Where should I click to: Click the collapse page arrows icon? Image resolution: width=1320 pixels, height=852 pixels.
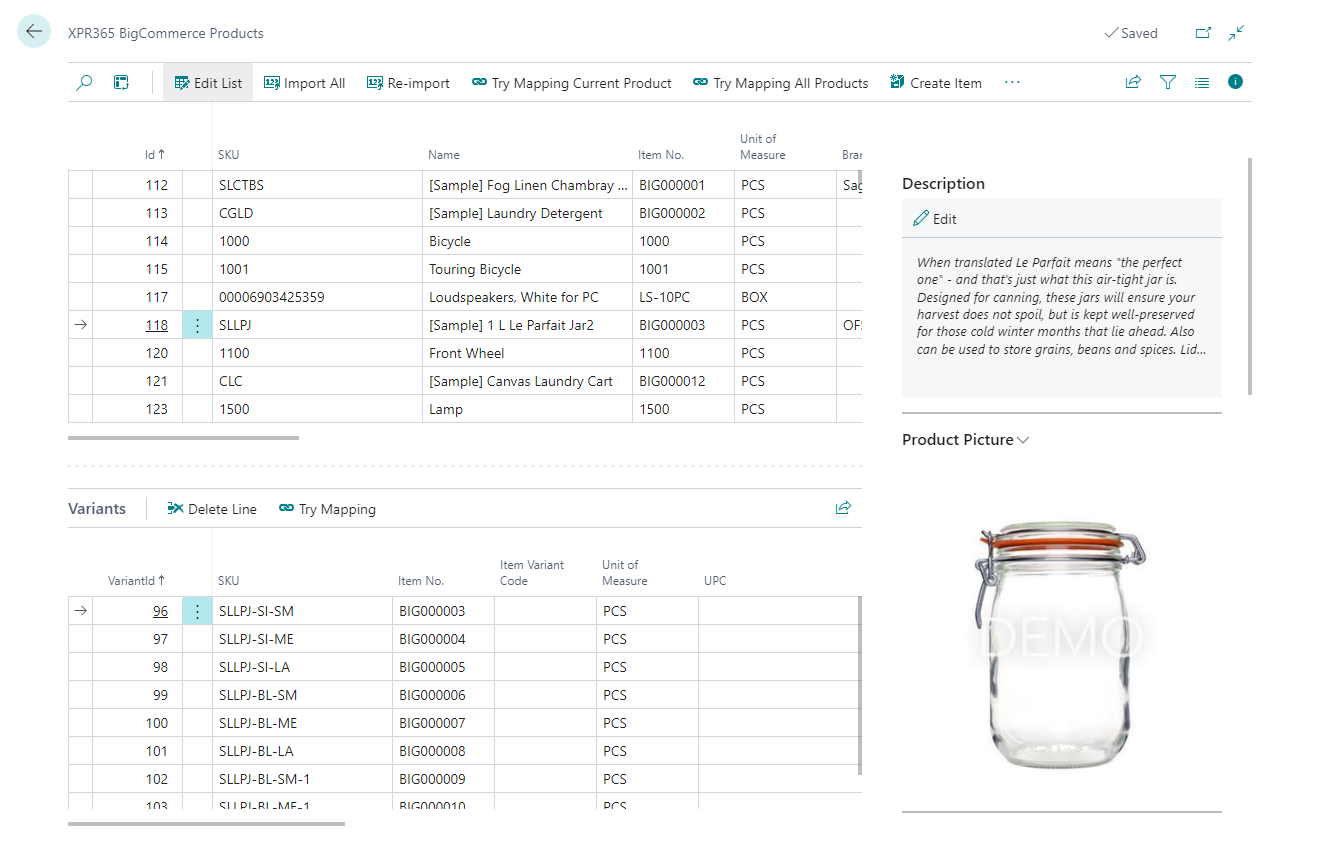[x=1236, y=33]
